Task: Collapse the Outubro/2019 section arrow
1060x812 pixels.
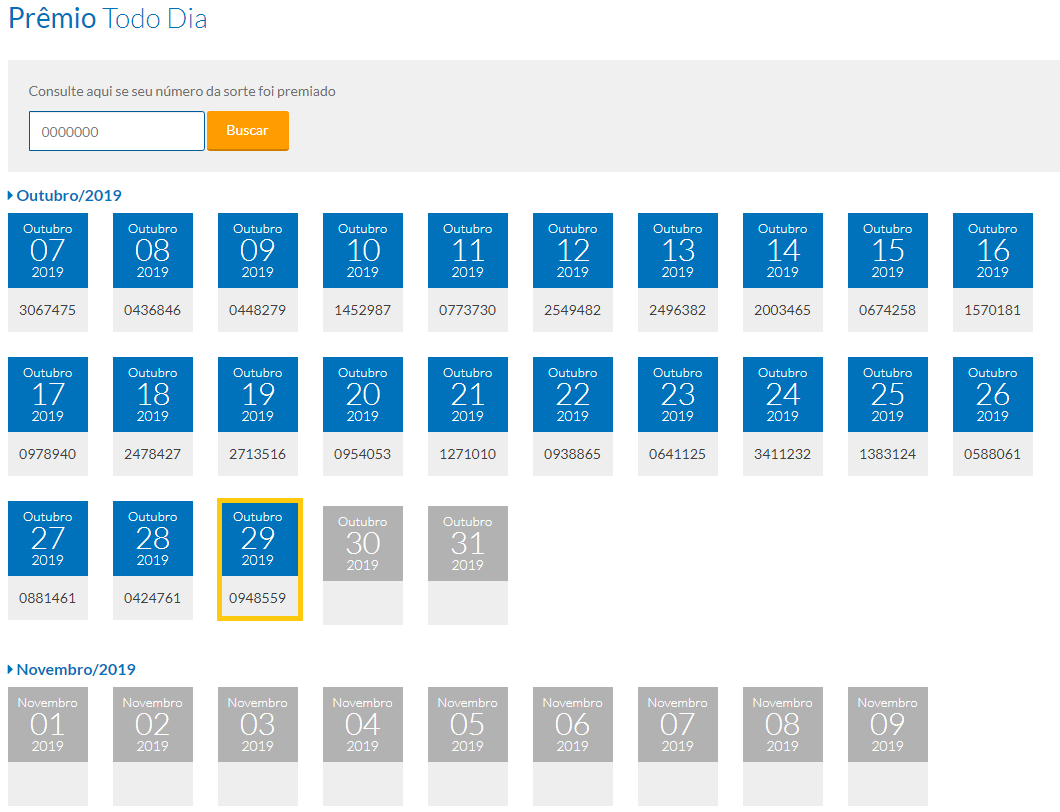Action: pyautogui.click(x=11, y=196)
